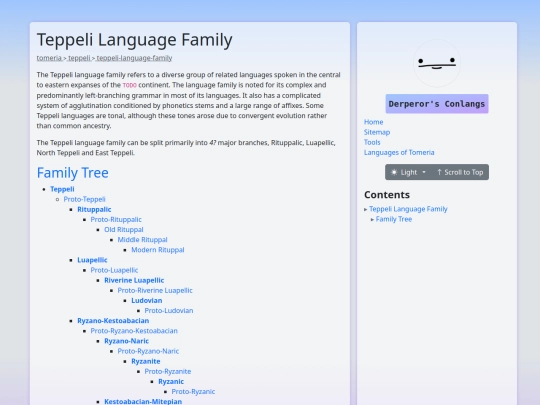Open Riverine Luapellic branch

134,280
